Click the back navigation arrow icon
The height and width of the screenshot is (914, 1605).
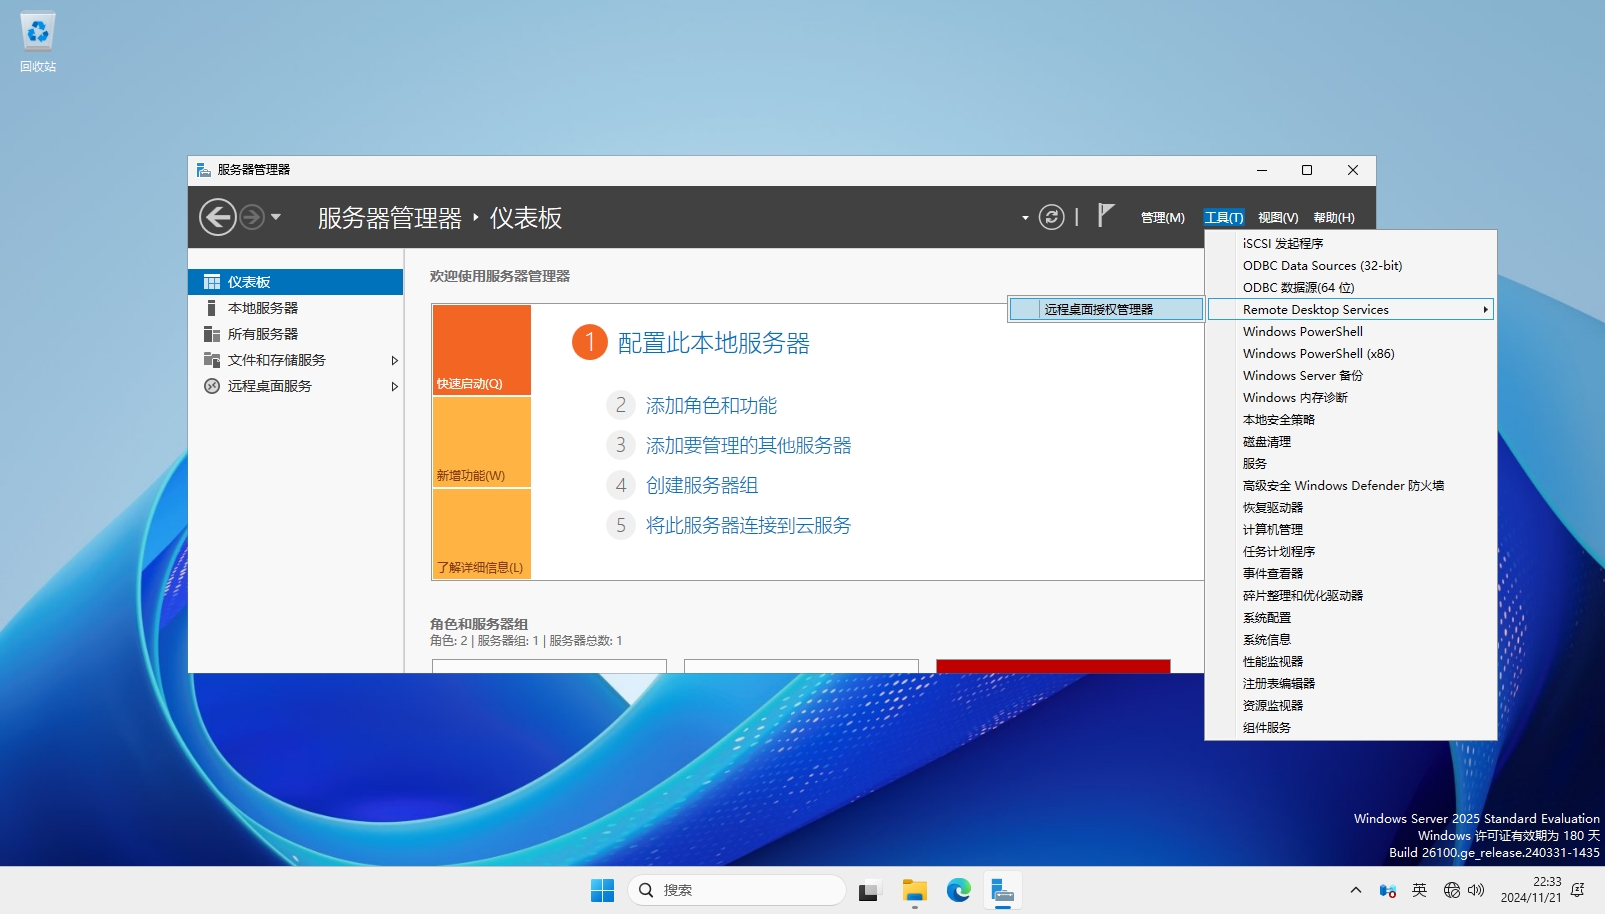(x=217, y=217)
